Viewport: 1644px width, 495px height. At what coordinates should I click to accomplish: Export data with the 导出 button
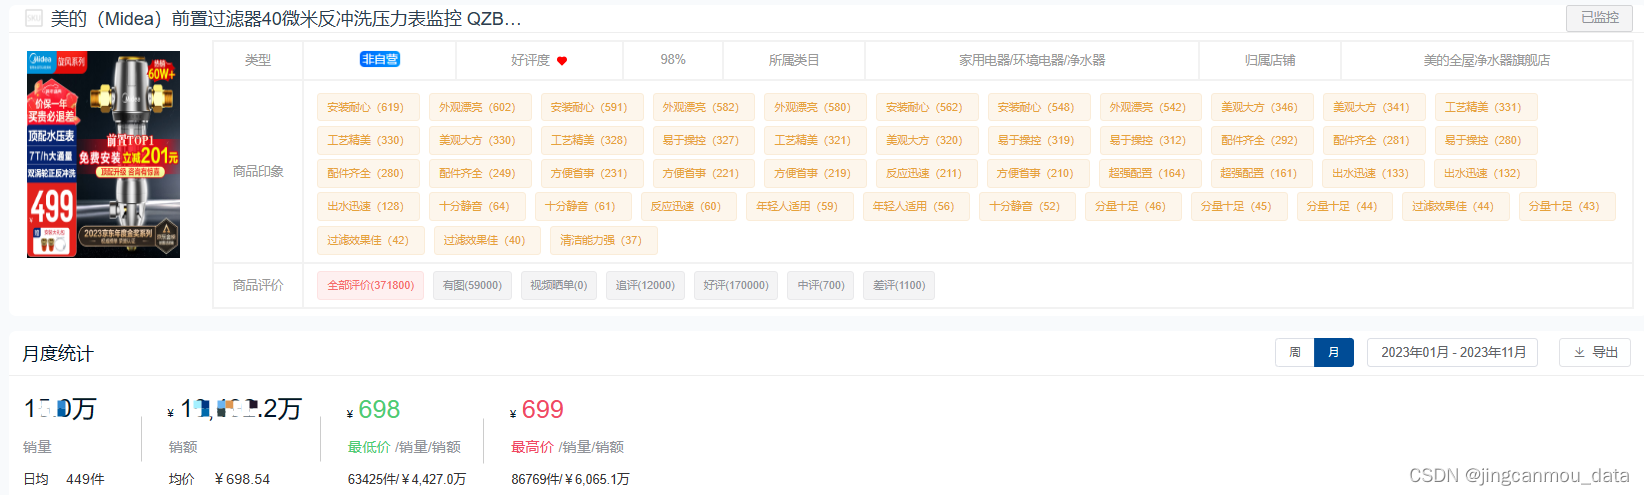coord(1595,352)
